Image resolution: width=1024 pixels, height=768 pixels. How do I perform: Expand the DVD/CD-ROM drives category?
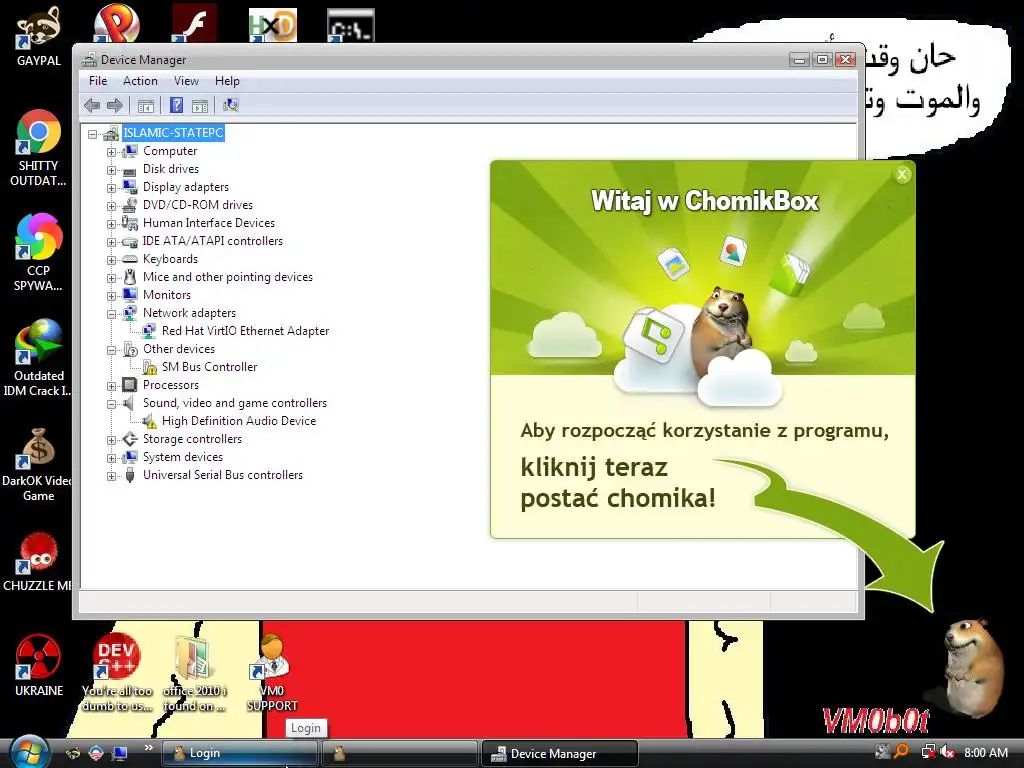[112, 206]
